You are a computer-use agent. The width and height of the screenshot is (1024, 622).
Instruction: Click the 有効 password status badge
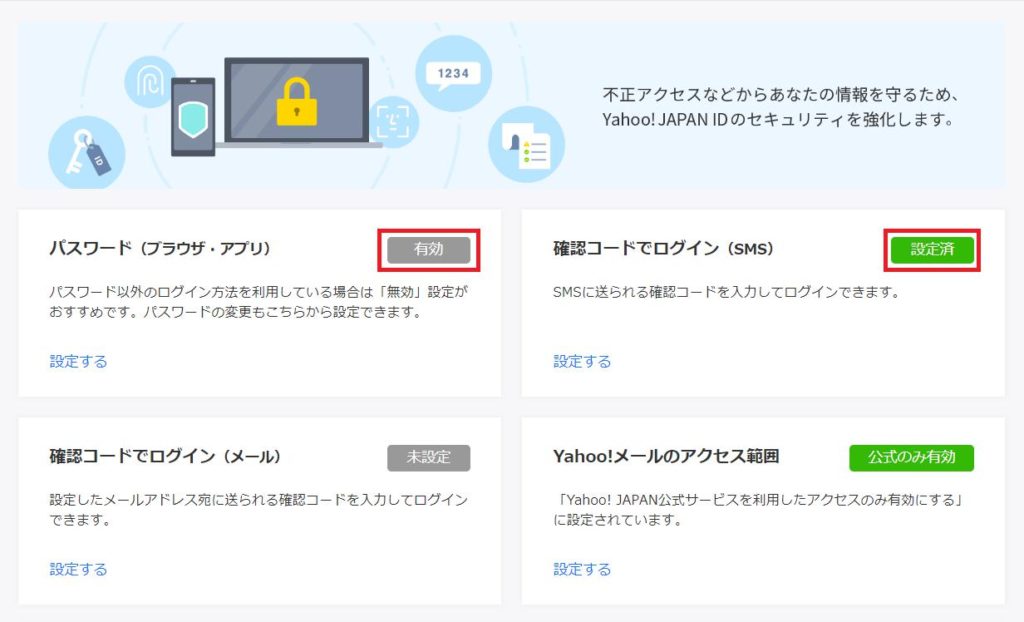[428, 250]
